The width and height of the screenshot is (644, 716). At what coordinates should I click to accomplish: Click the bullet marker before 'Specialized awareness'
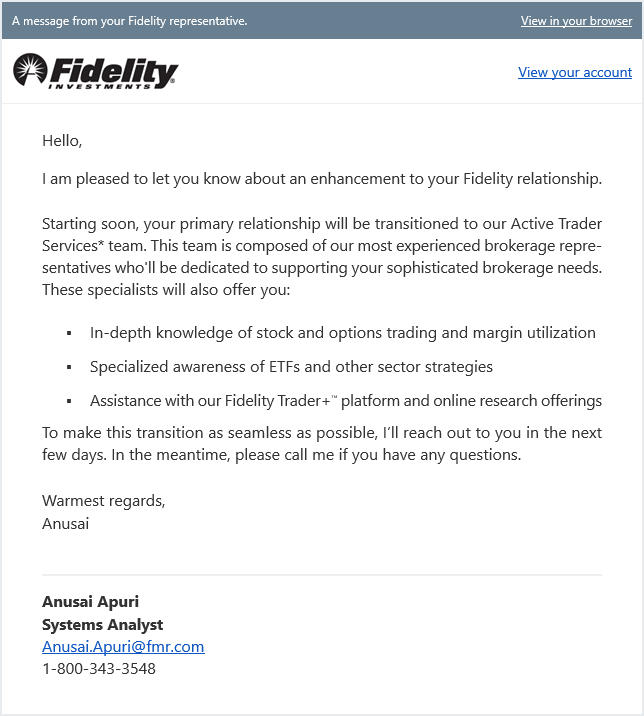pyautogui.click(x=69, y=367)
